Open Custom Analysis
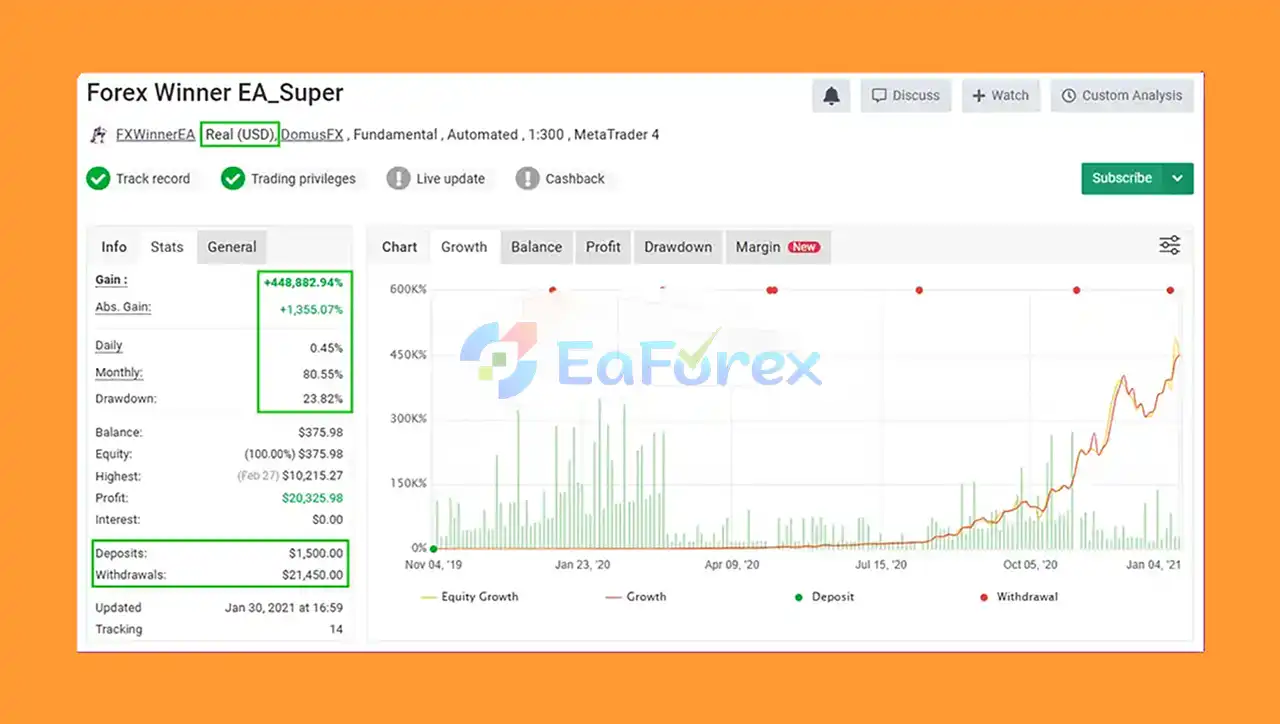 (1122, 96)
